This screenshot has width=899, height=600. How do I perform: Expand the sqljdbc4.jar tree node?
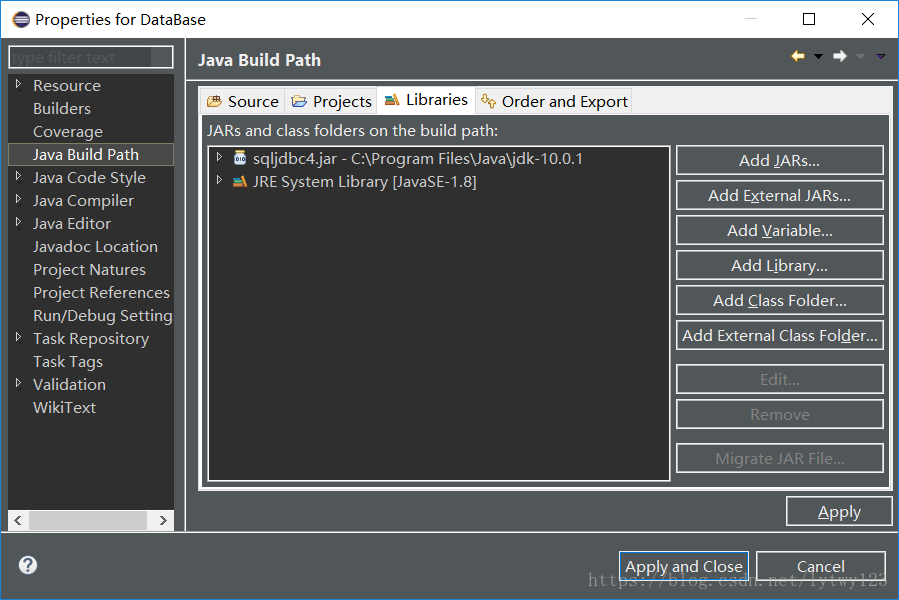220,158
